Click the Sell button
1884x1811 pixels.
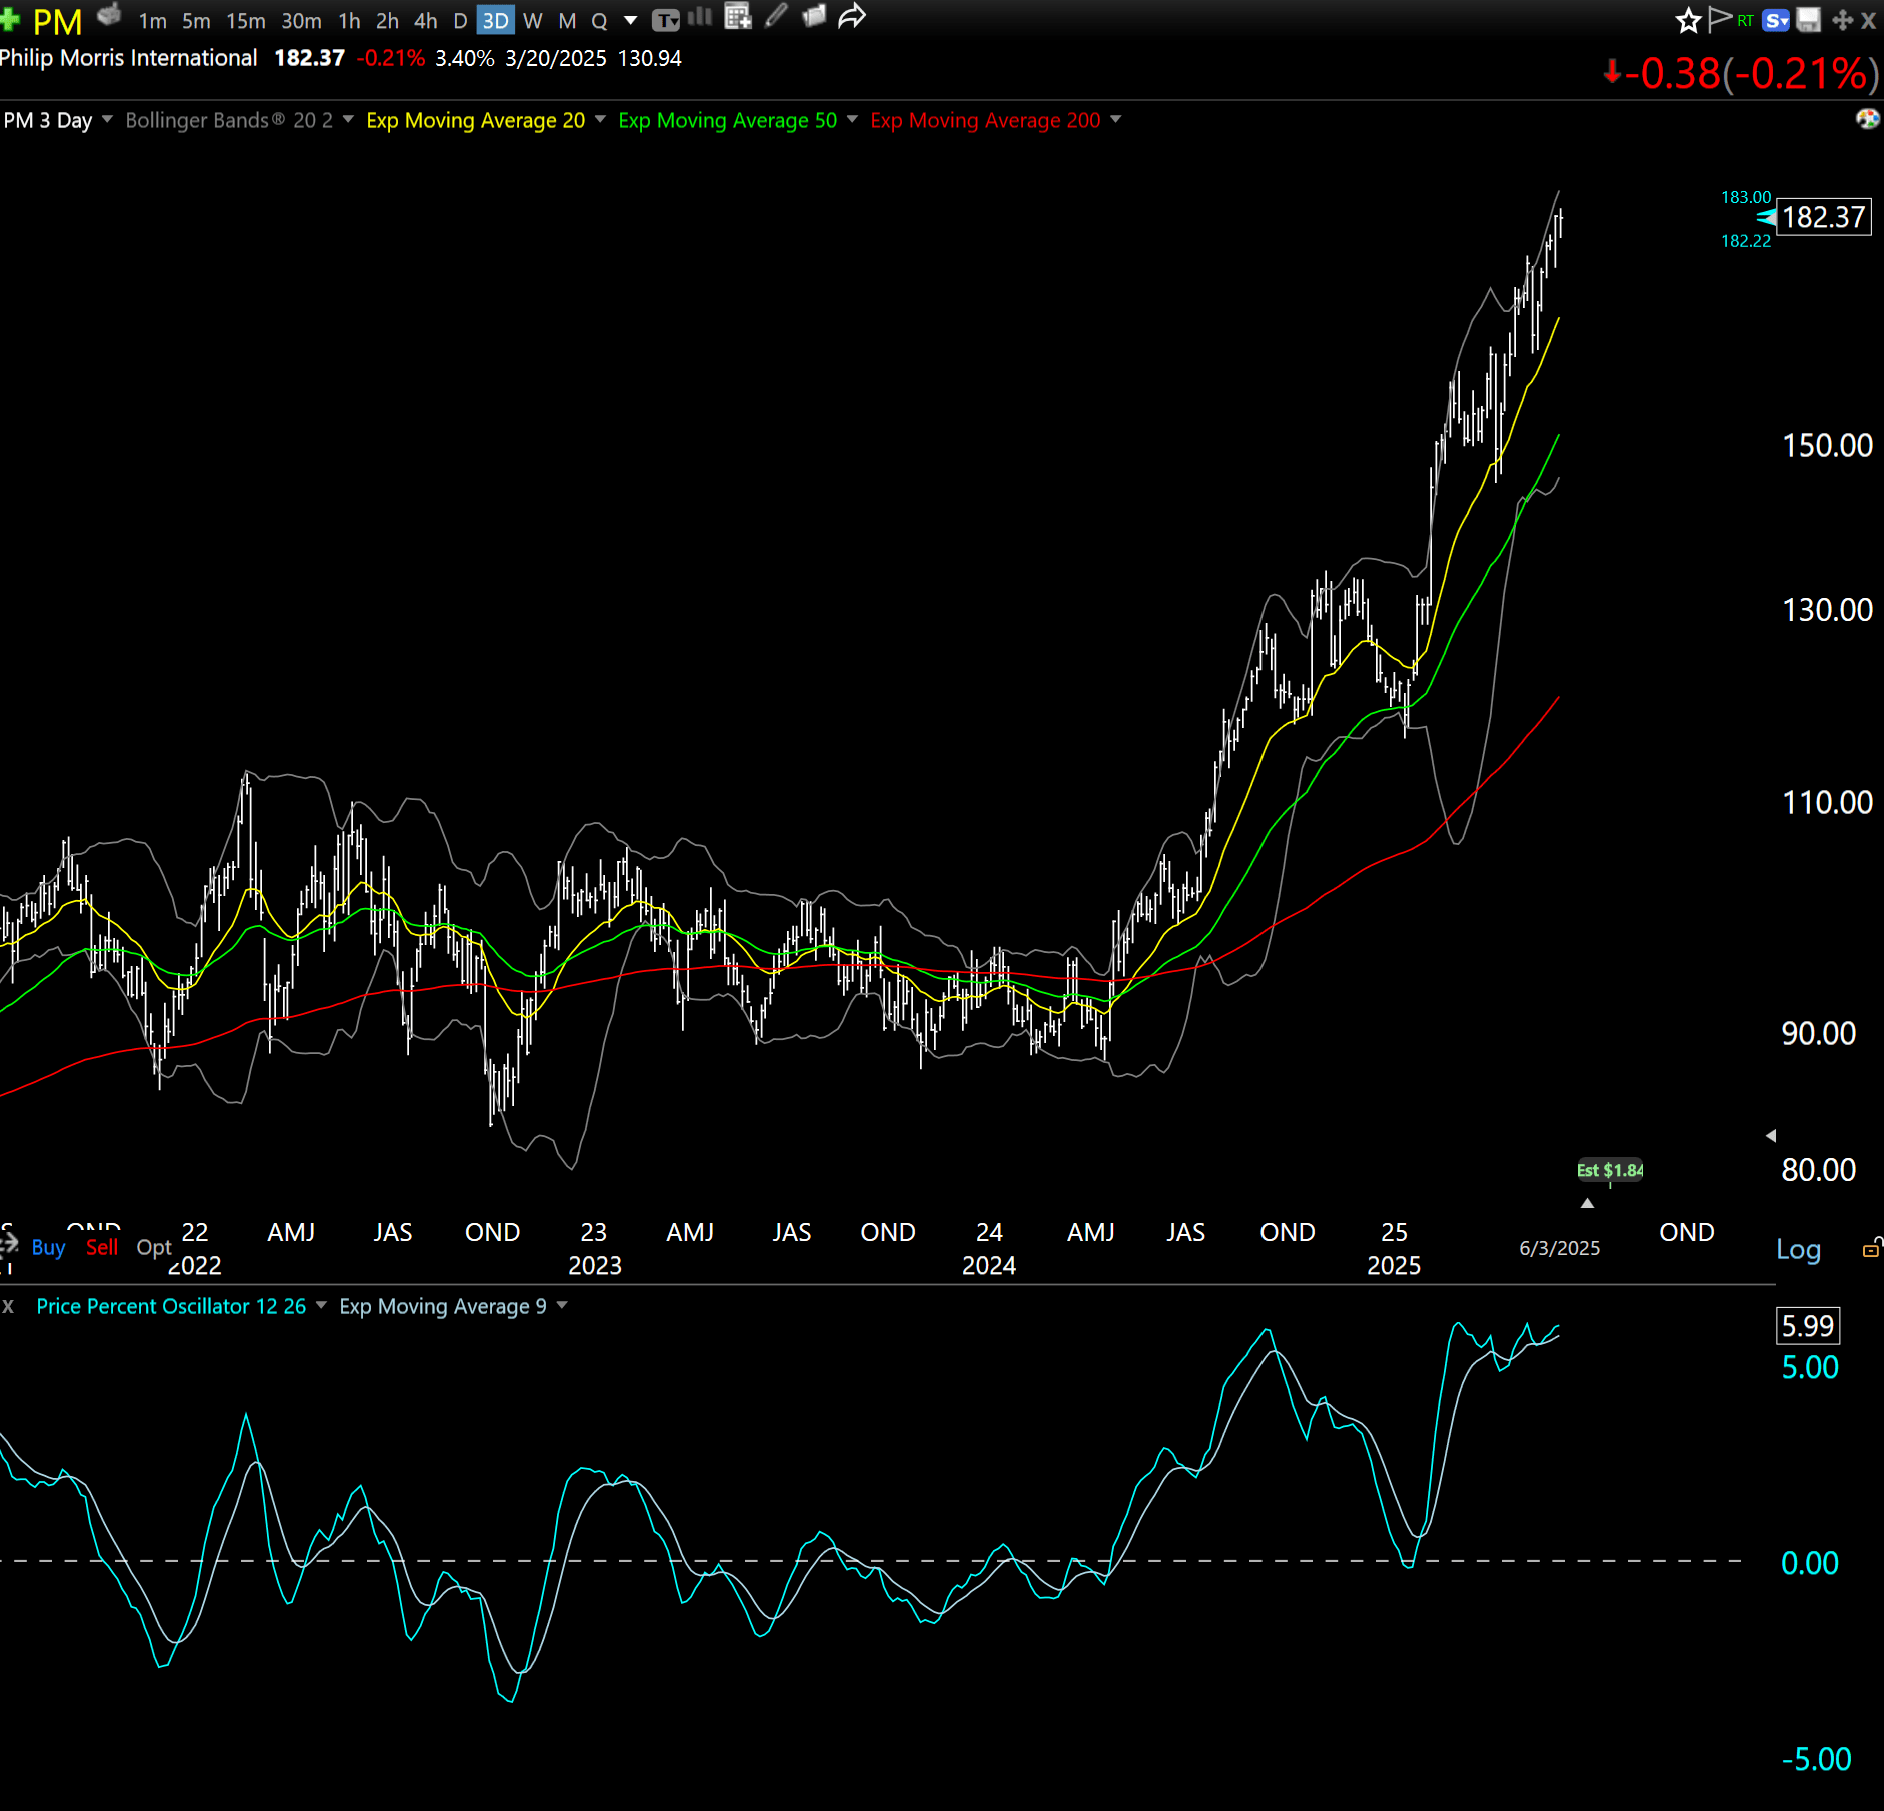tap(102, 1247)
